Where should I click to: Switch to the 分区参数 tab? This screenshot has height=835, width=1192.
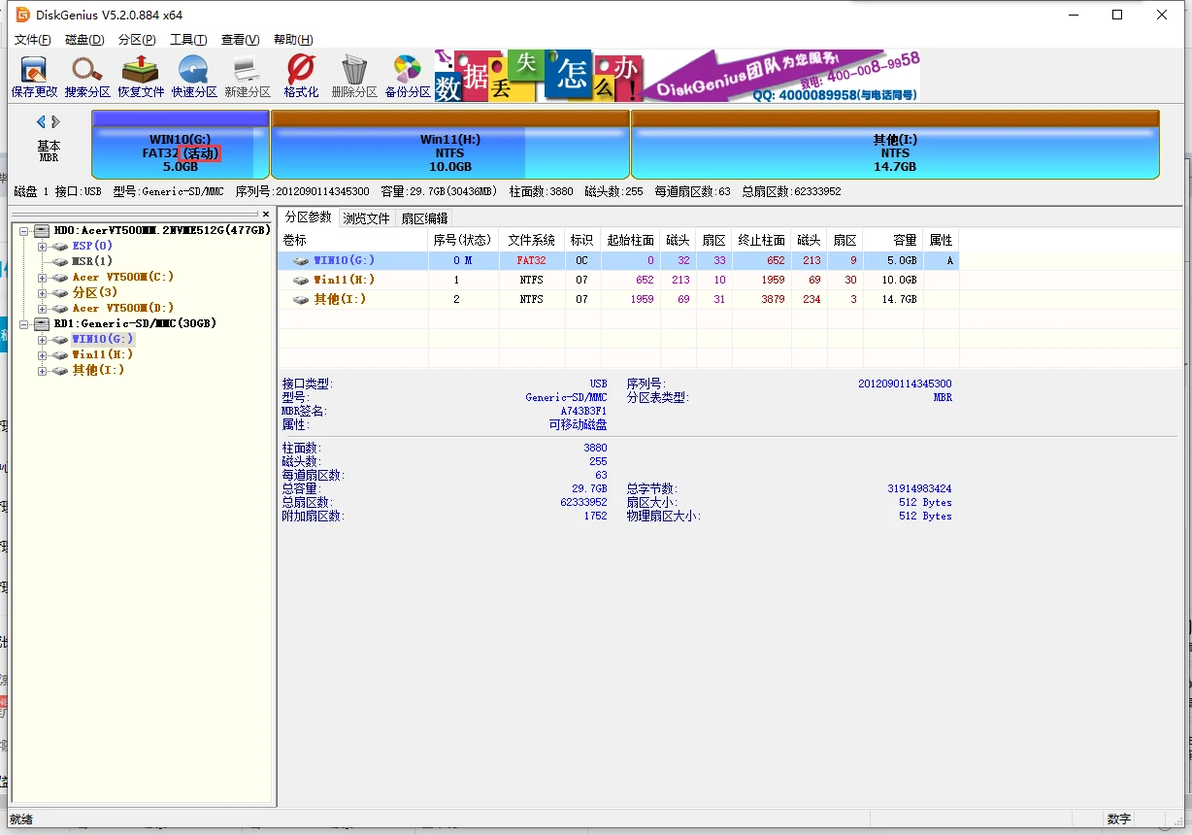pyautogui.click(x=308, y=217)
